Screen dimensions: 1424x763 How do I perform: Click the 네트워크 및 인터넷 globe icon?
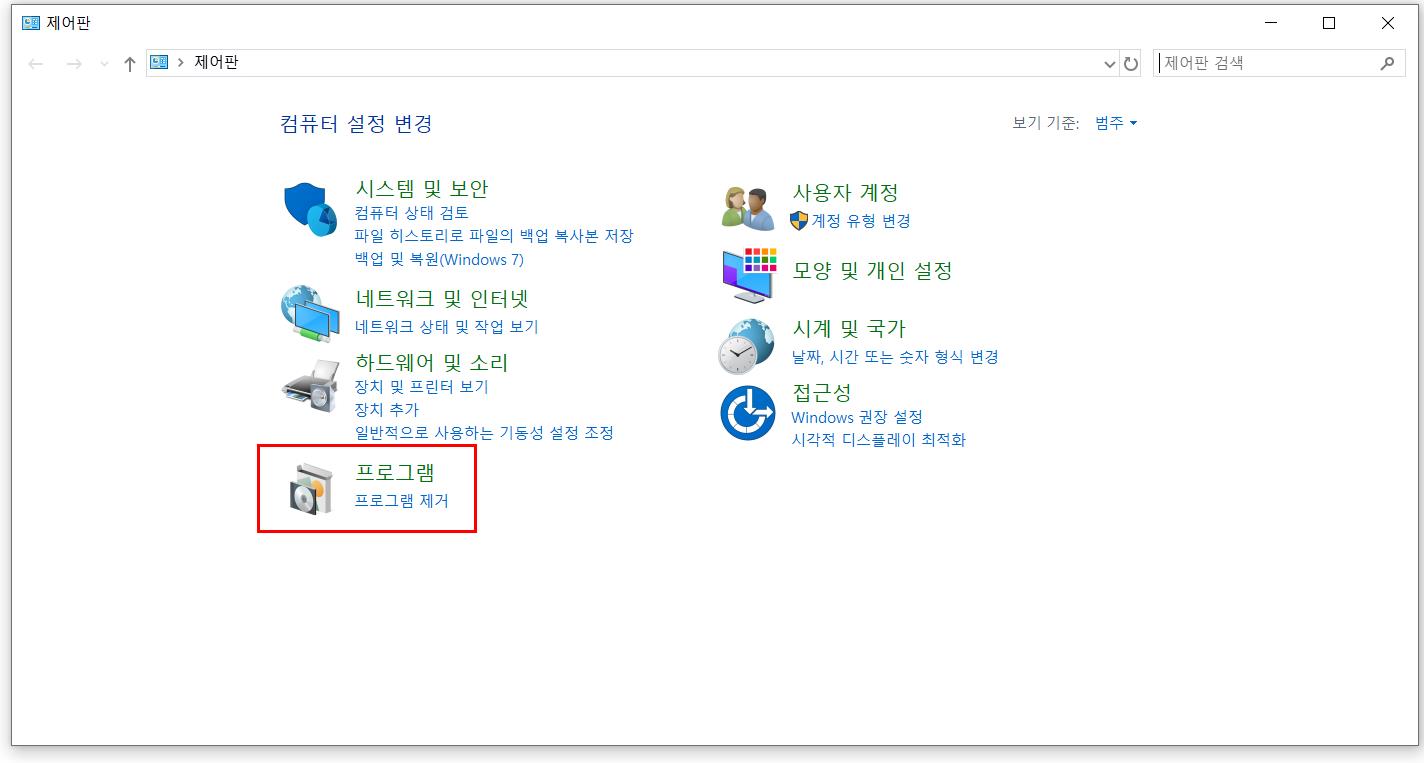pyautogui.click(x=310, y=314)
